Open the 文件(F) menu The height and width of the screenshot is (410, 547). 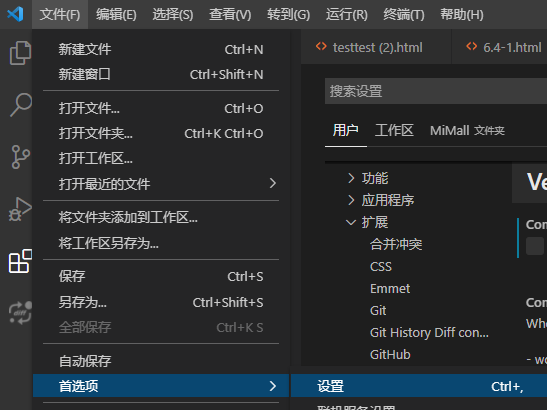click(60, 14)
